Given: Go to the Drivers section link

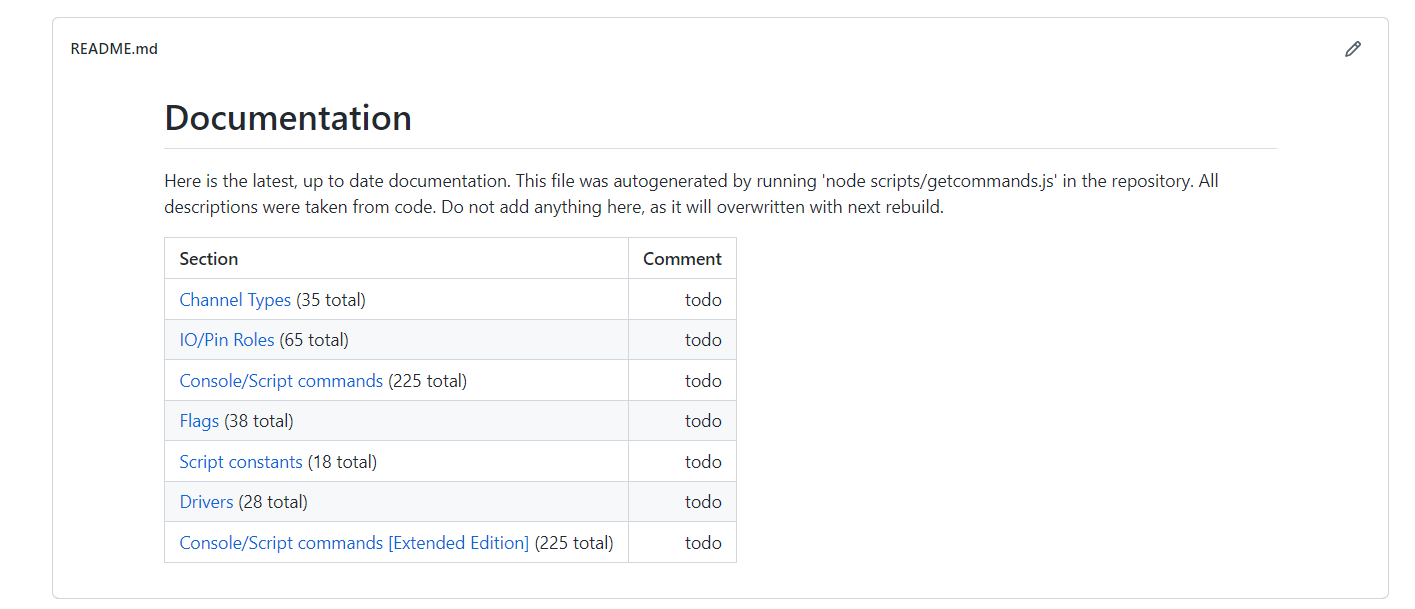Looking at the screenshot, I should [206, 502].
